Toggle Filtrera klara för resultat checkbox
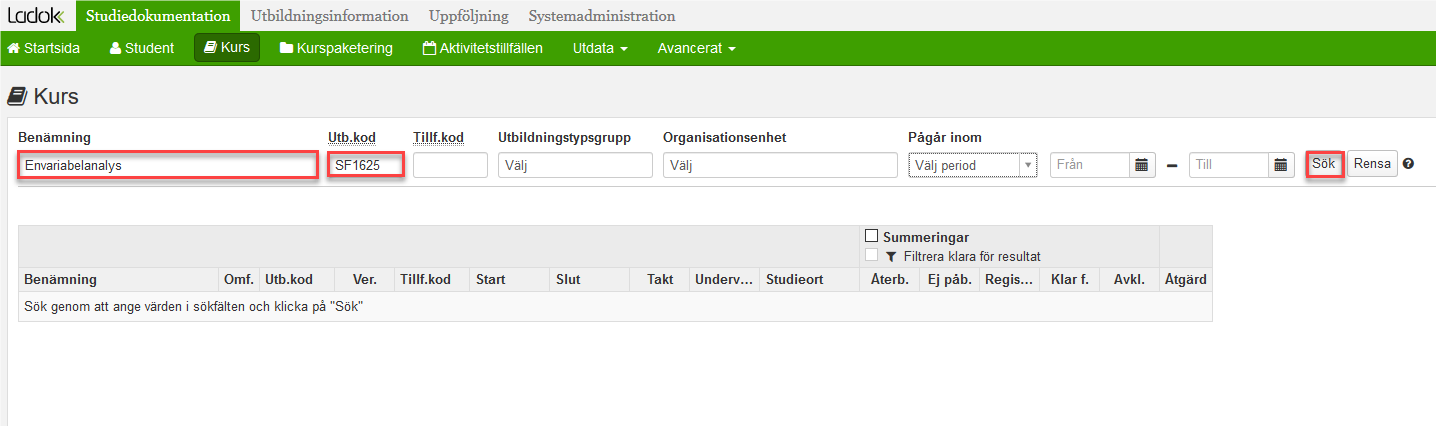Viewport: 1436px width, 426px height. pyautogui.click(x=872, y=255)
